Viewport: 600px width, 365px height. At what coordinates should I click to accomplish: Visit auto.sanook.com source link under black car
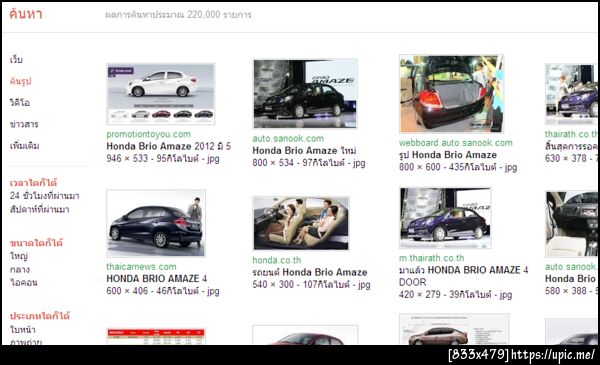pyautogui.click(x=288, y=139)
